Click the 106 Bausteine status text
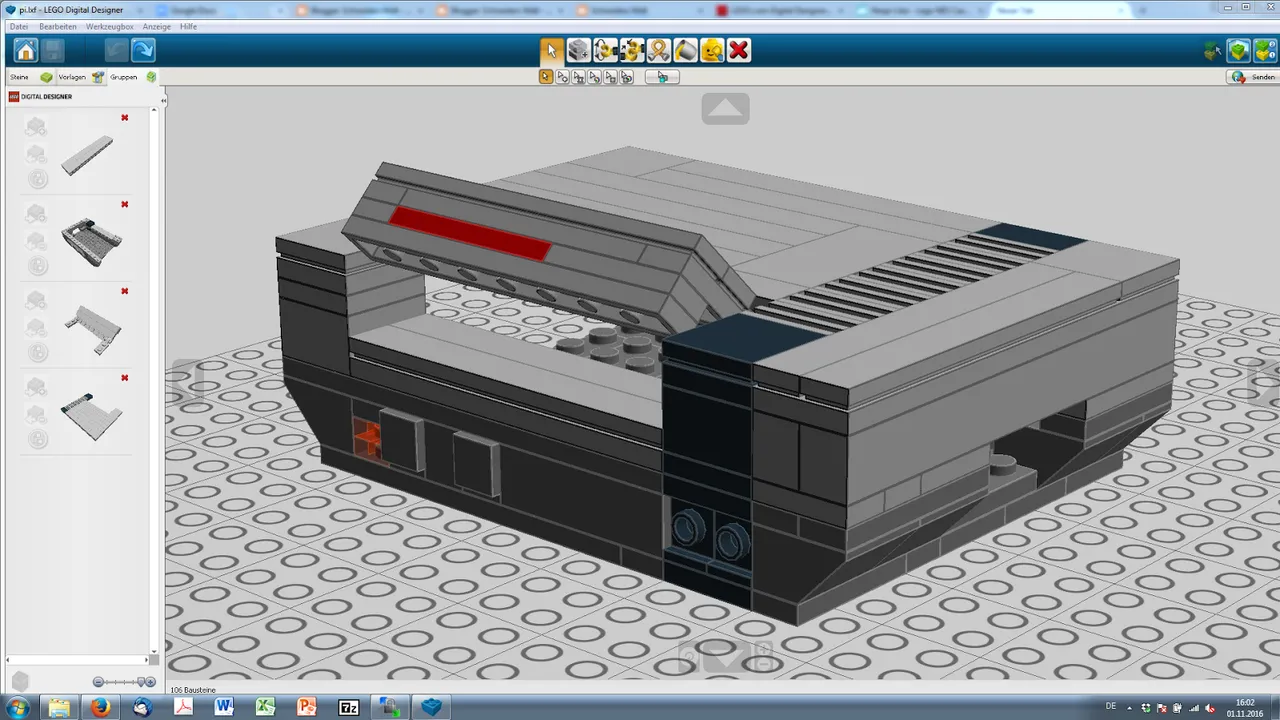 (192, 690)
